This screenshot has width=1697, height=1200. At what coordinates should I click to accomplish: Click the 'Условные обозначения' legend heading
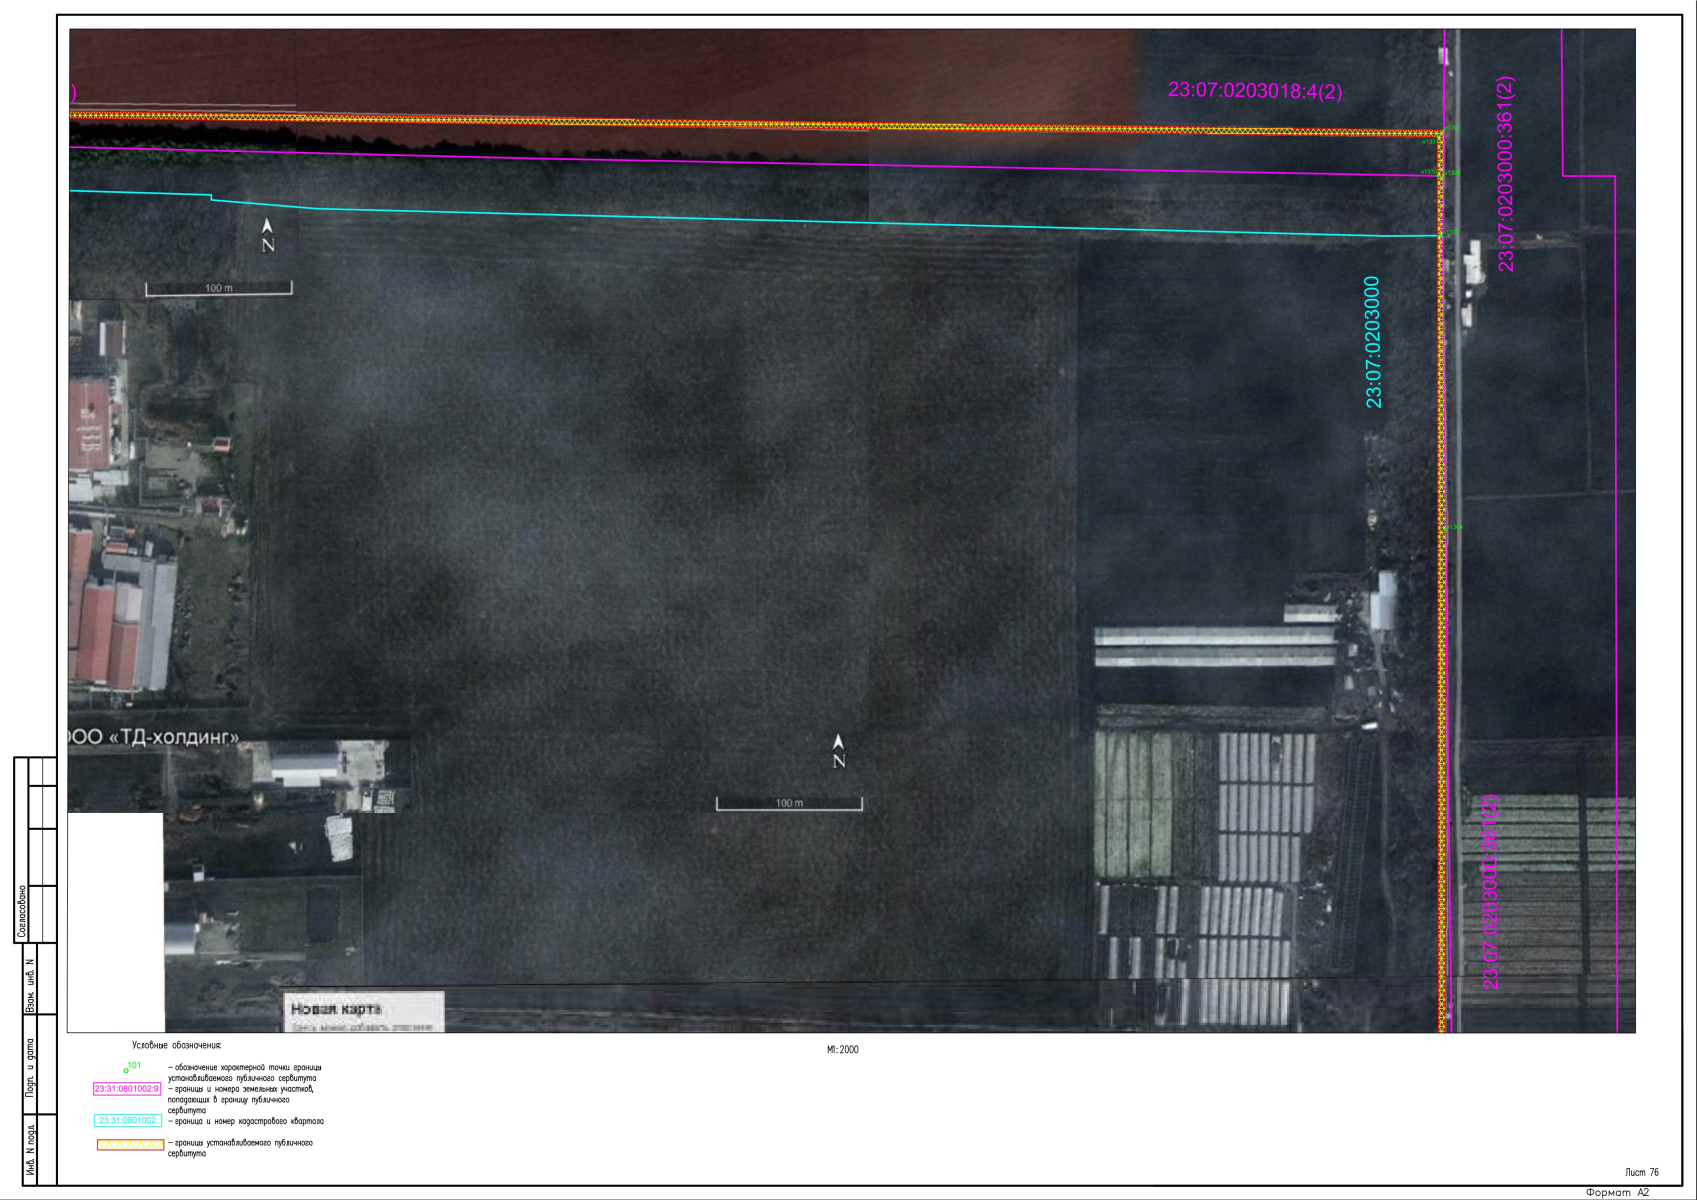point(176,1045)
